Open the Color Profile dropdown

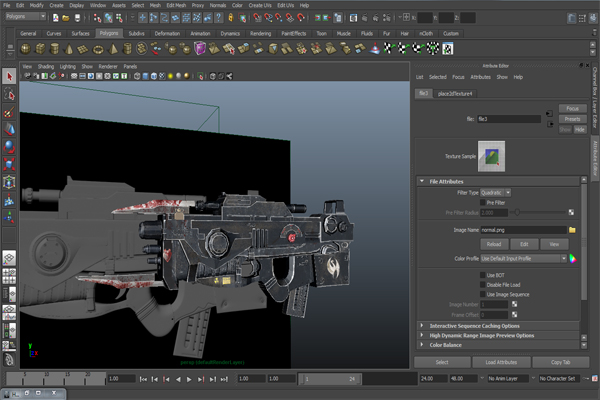point(523,259)
